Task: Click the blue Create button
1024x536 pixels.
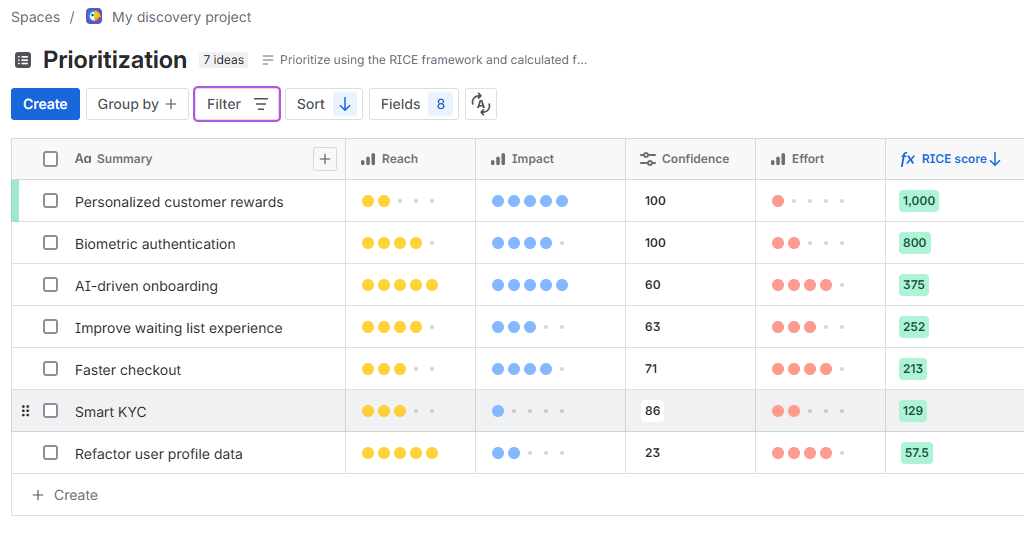Action: coord(45,104)
